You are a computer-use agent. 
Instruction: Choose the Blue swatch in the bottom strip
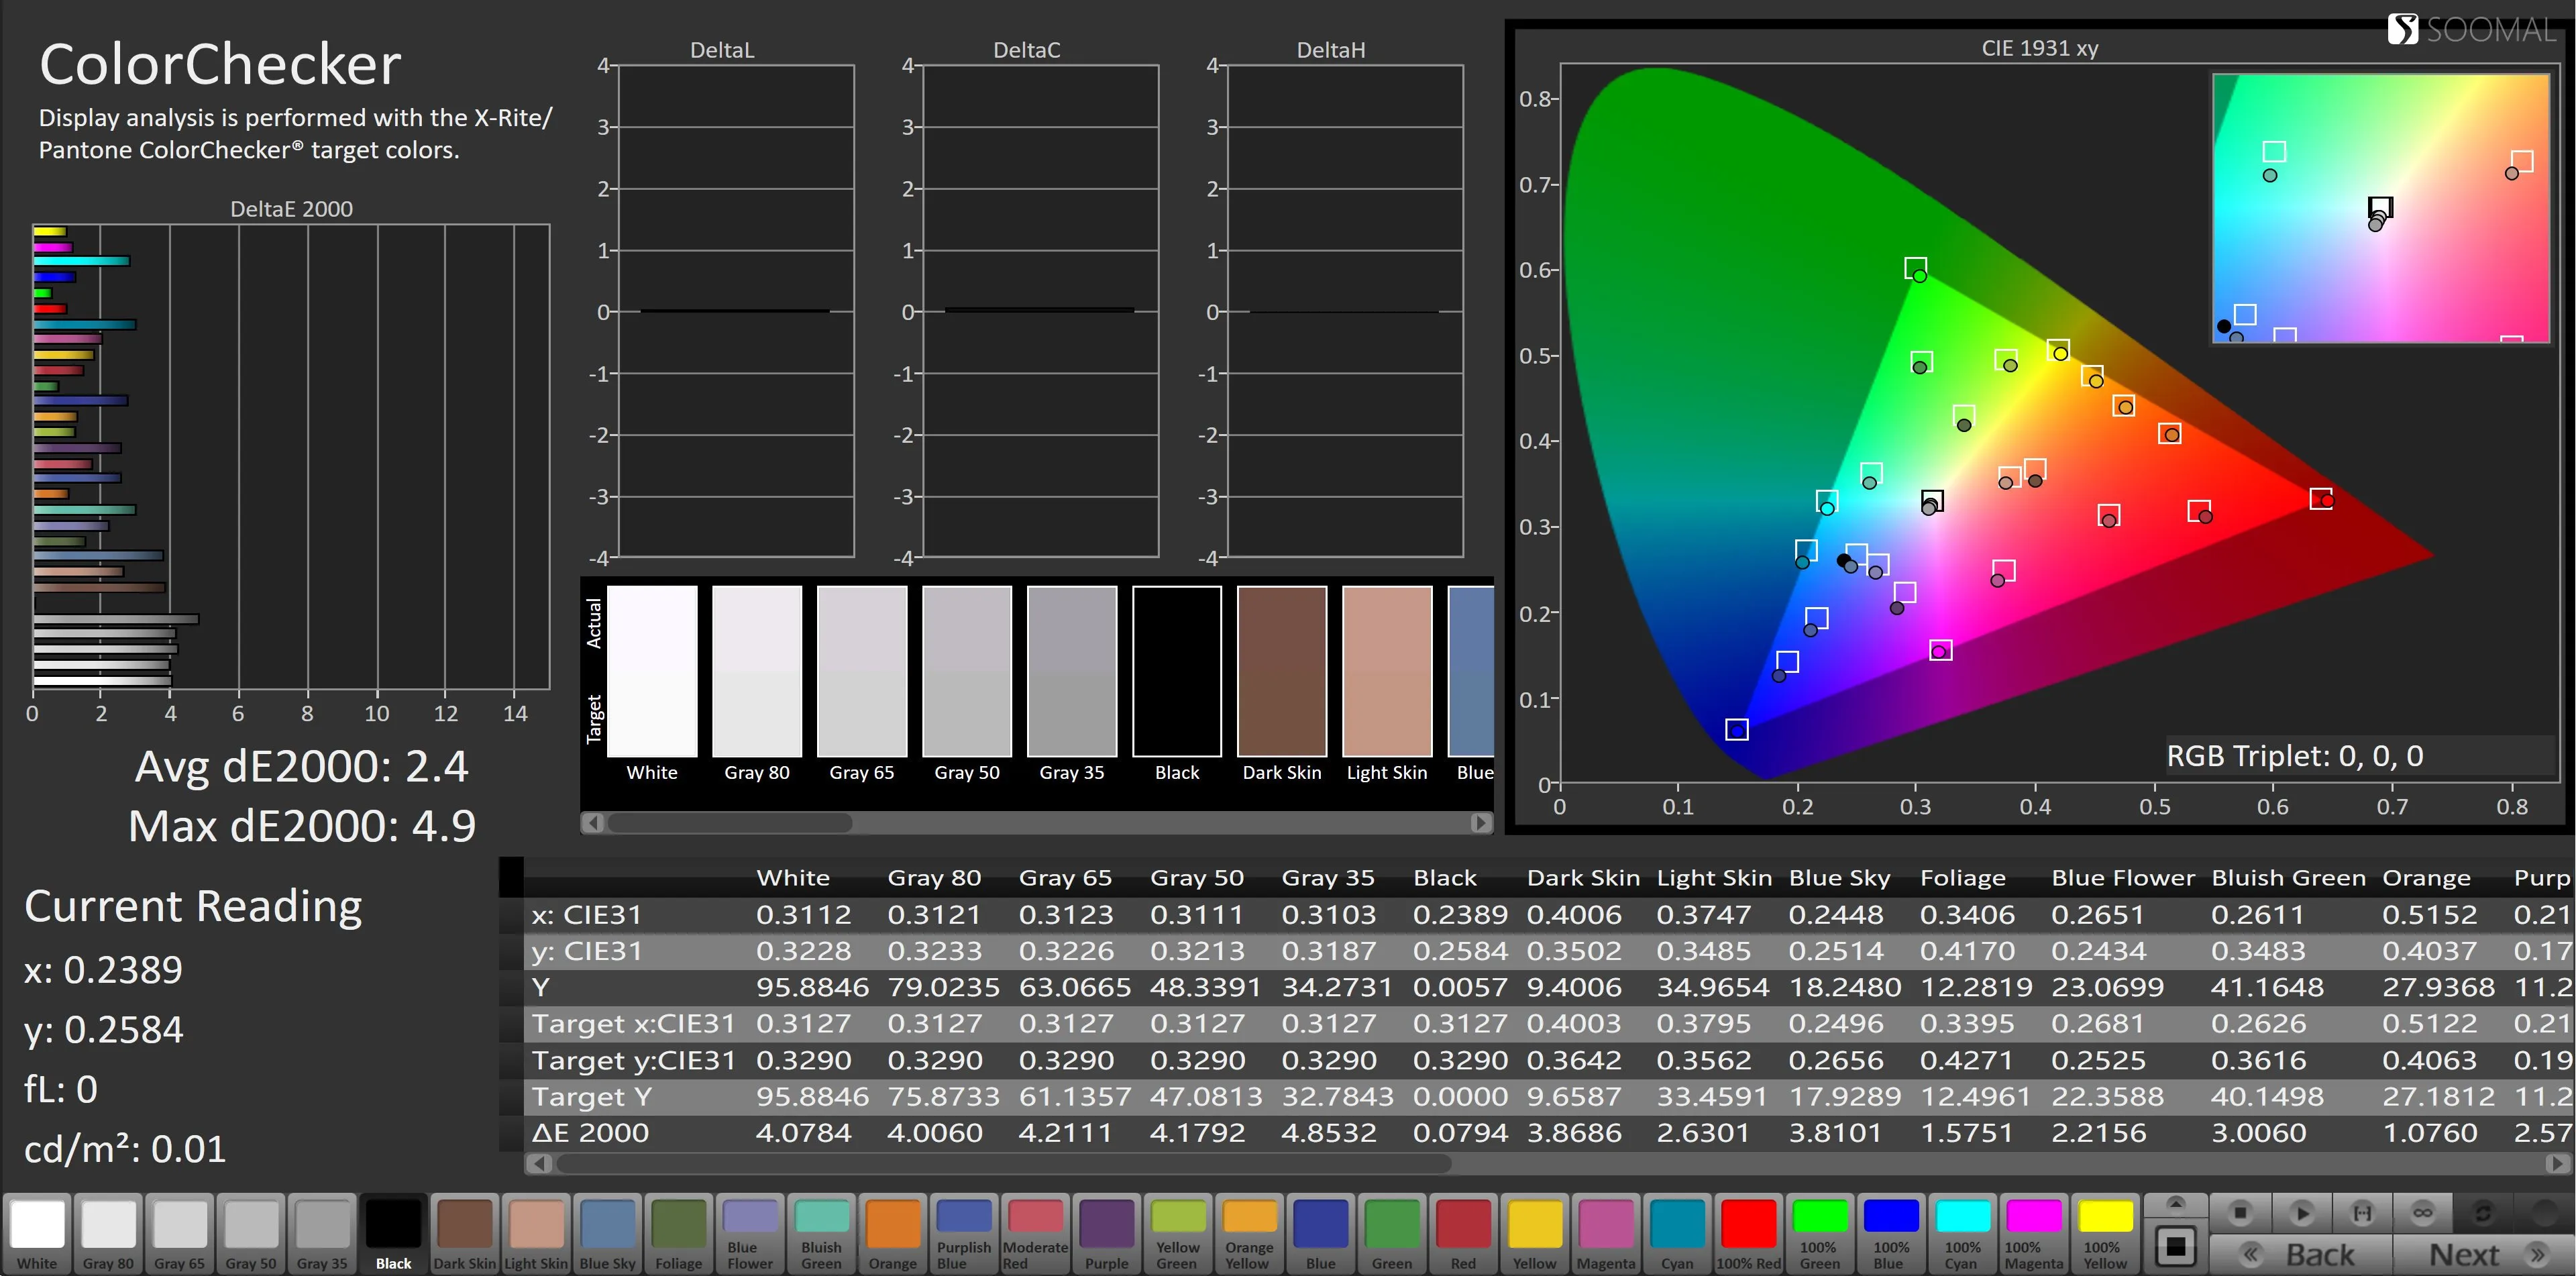(x=1320, y=1233)
